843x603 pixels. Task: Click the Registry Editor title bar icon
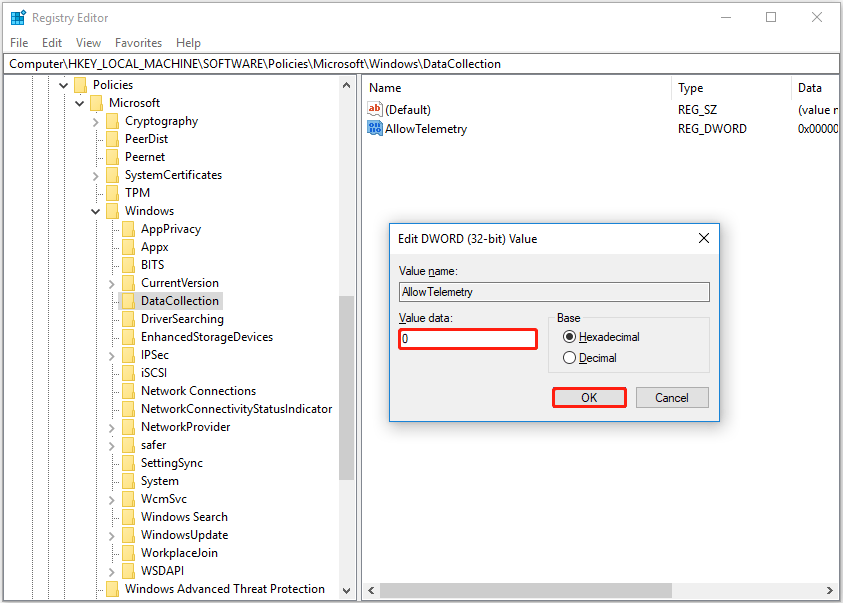17,17
